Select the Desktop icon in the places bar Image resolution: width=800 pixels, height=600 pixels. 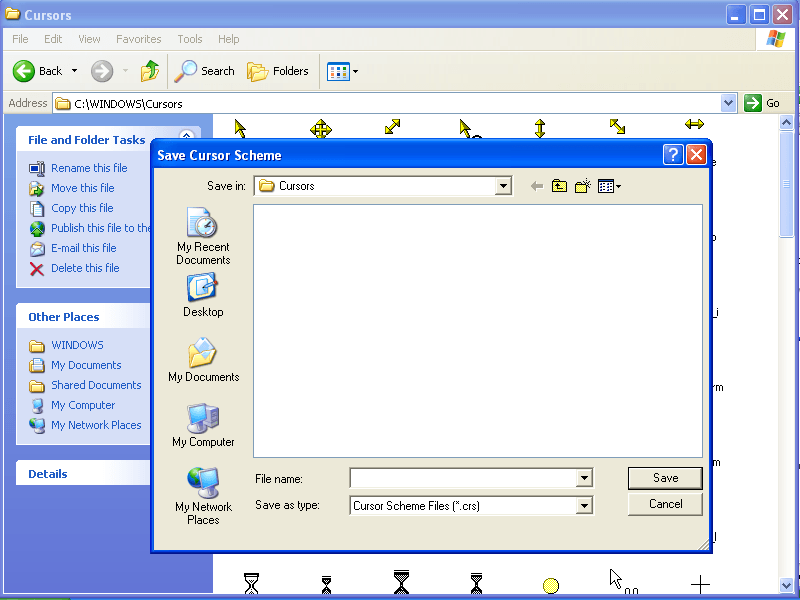[x=202, y=294]
